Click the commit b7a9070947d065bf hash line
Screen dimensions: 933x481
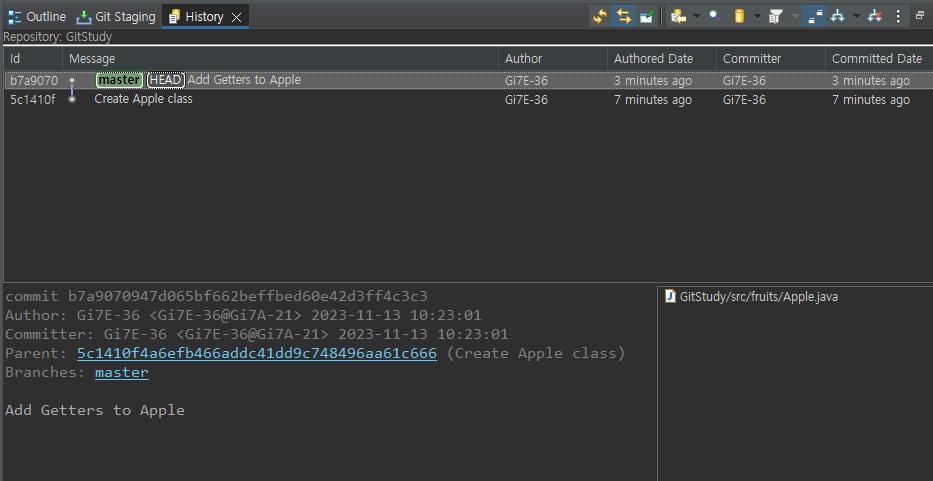(x=217, y=296)
